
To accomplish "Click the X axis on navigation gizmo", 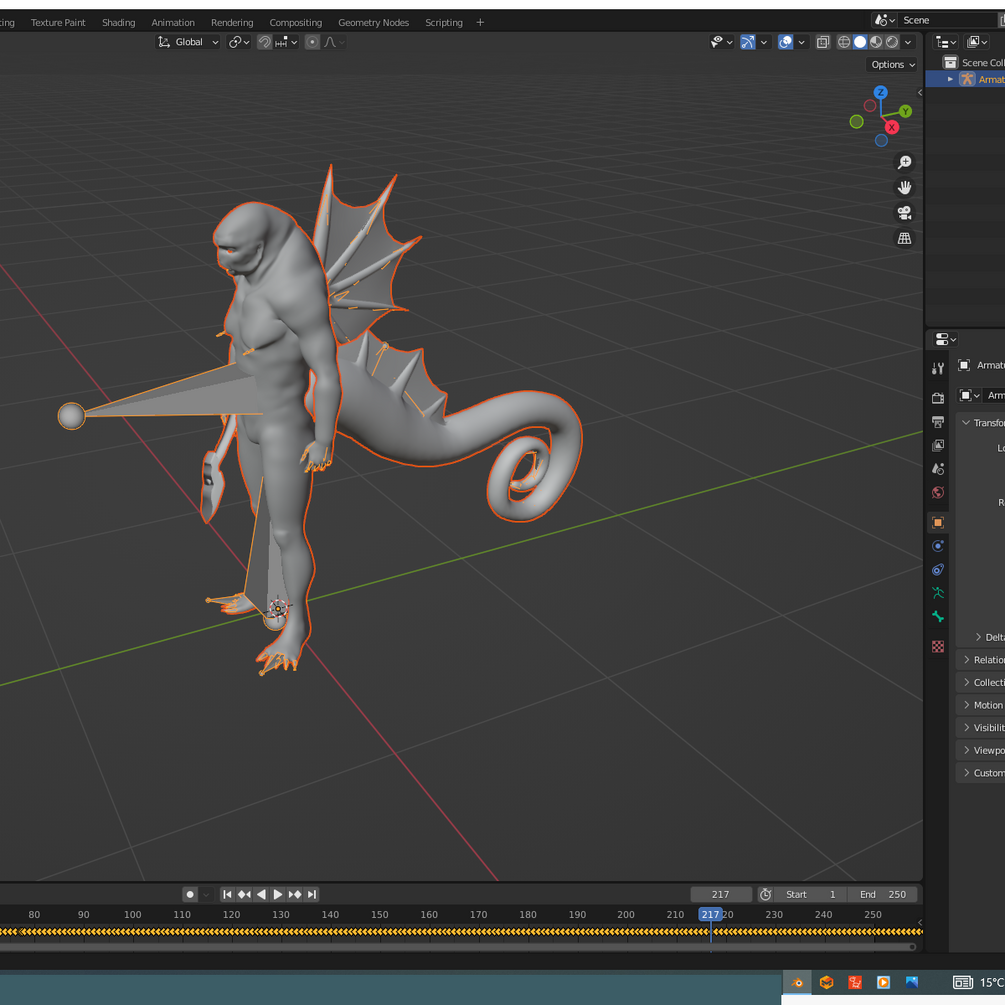I will (x=892, y=128).
